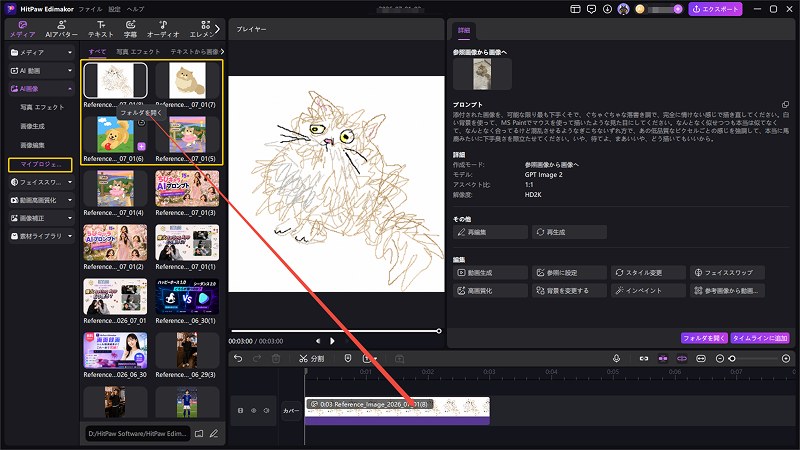Click the fit-timeline-to-width icon

pos(701,359)
